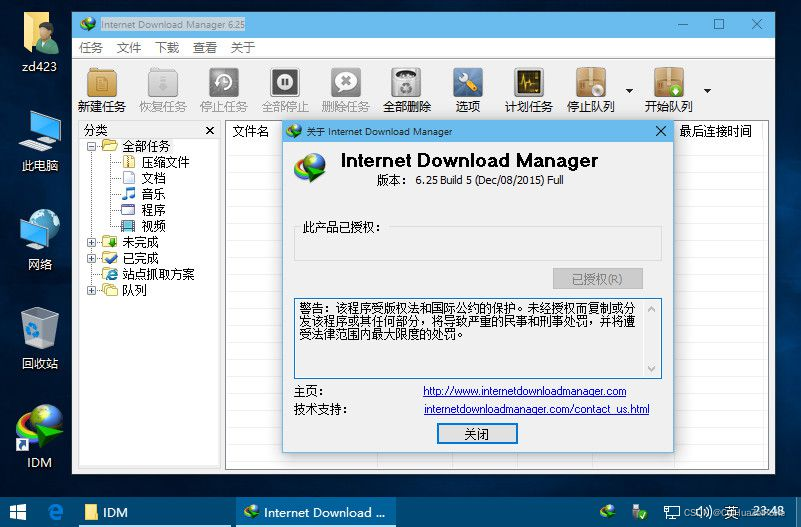Open the 查看 menu
The width and height of the screenshot is (801, 527).
[x=205, y=47]
